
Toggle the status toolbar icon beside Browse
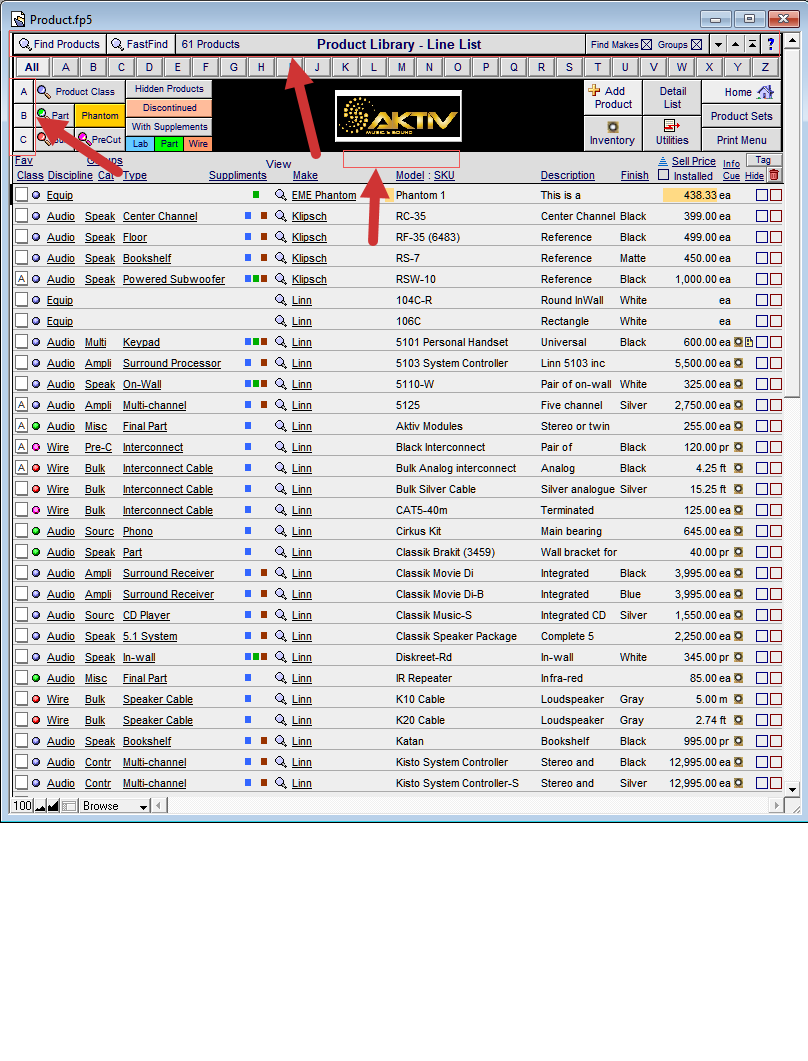69,806
